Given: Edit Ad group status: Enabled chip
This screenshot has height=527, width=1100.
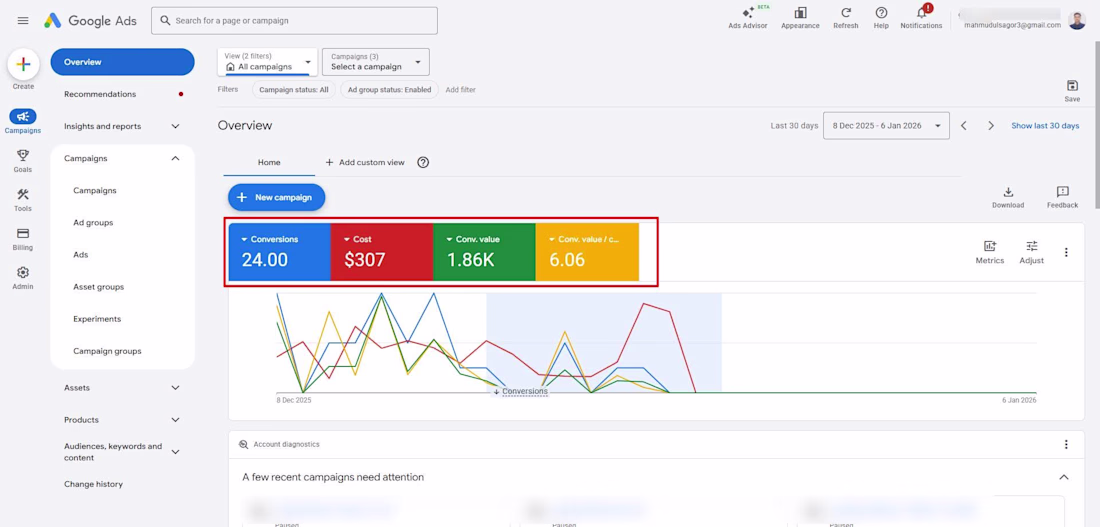Looking at the screenshot, I should (x=389, y=90).
